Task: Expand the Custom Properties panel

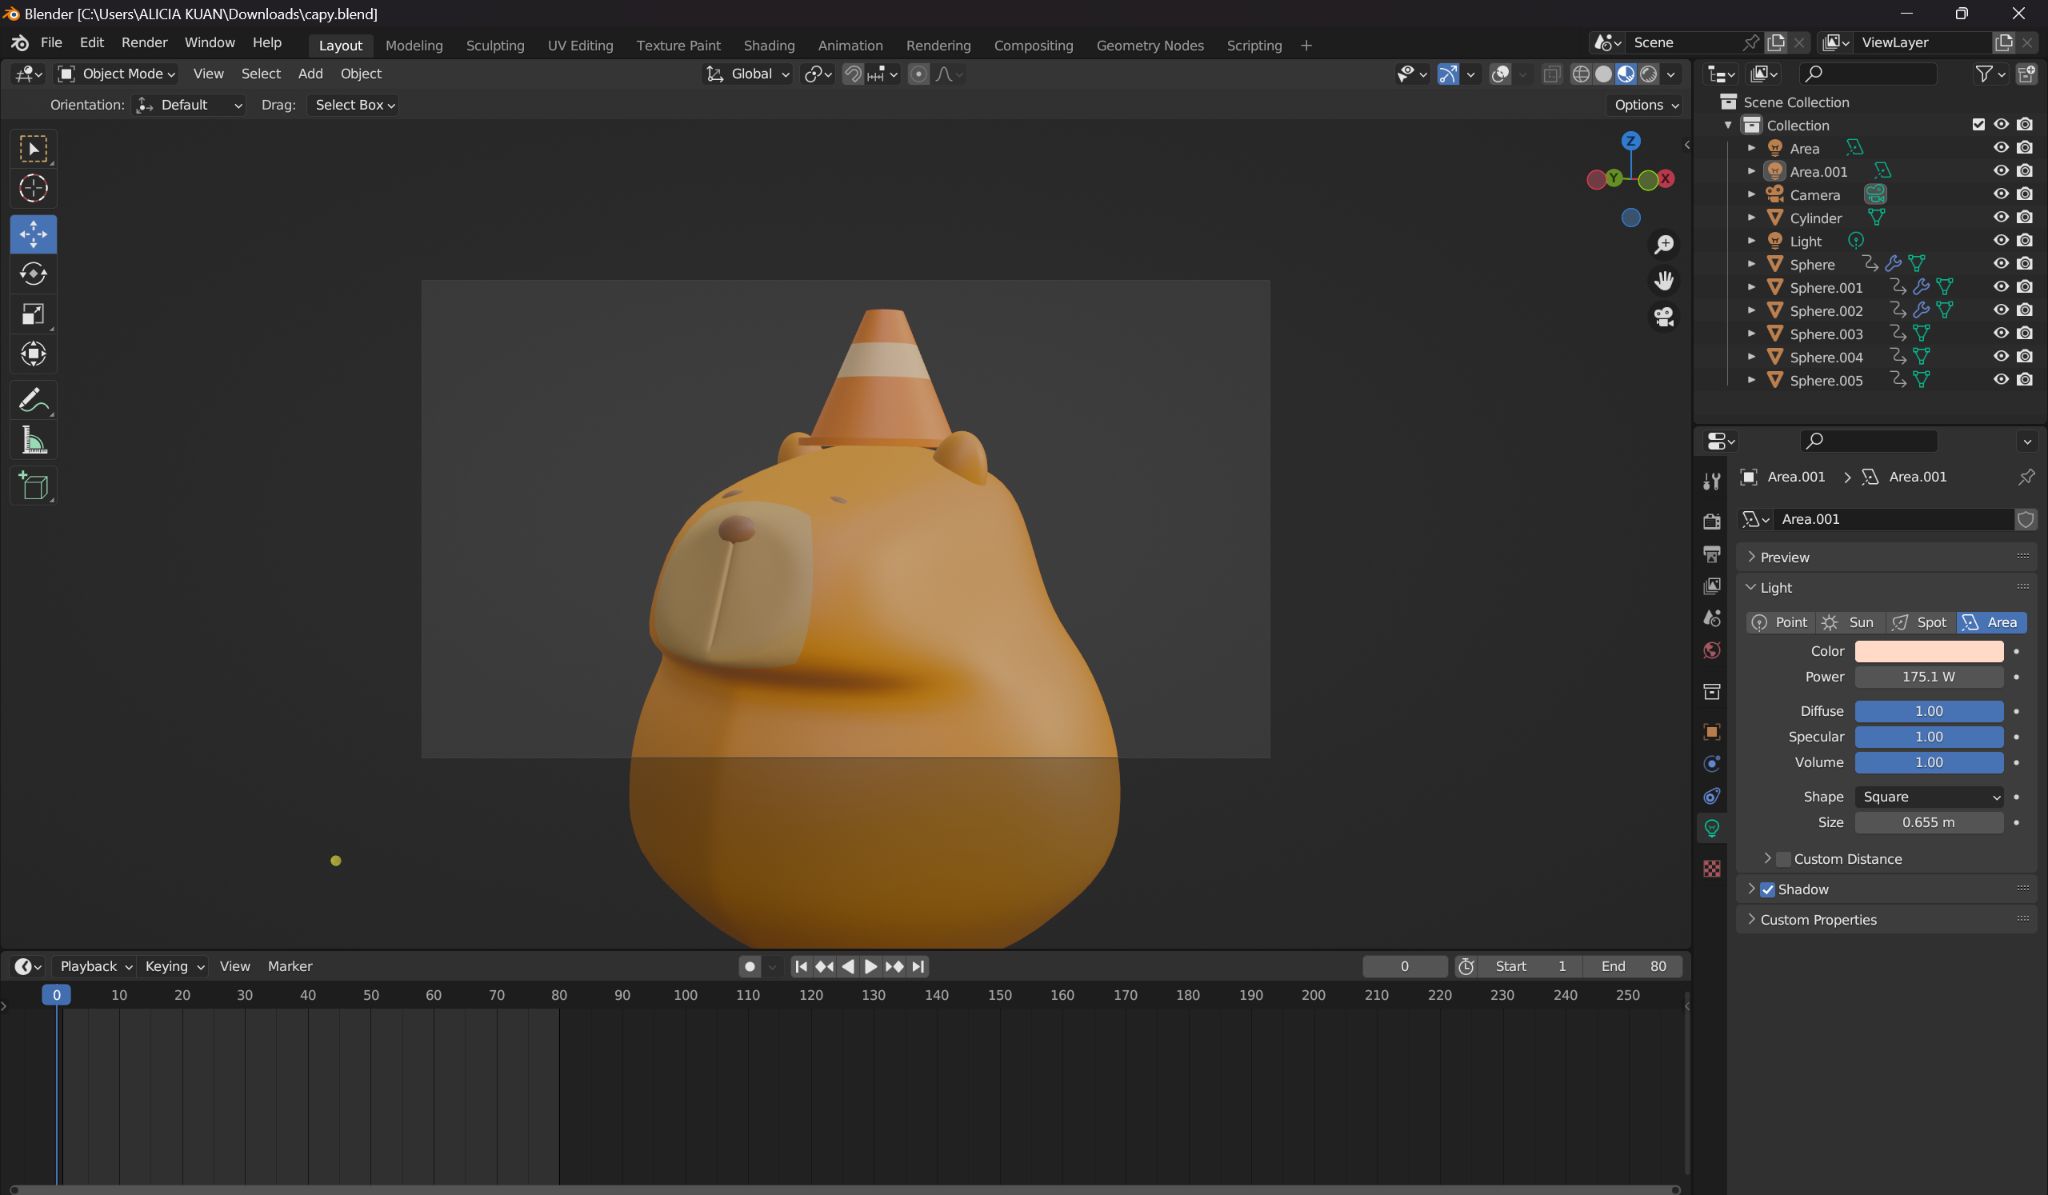Action: pos(1818,920)
